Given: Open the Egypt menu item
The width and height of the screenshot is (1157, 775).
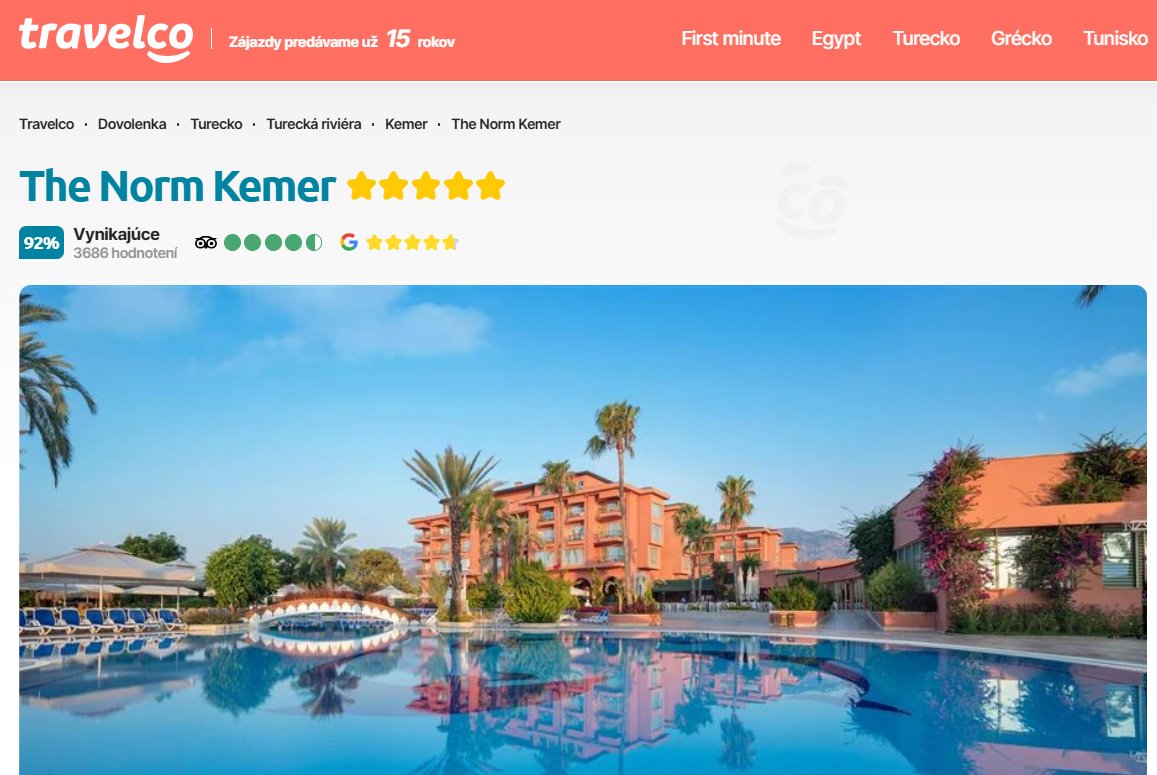Looking at the screenshot, I should (x=836, y=38).
